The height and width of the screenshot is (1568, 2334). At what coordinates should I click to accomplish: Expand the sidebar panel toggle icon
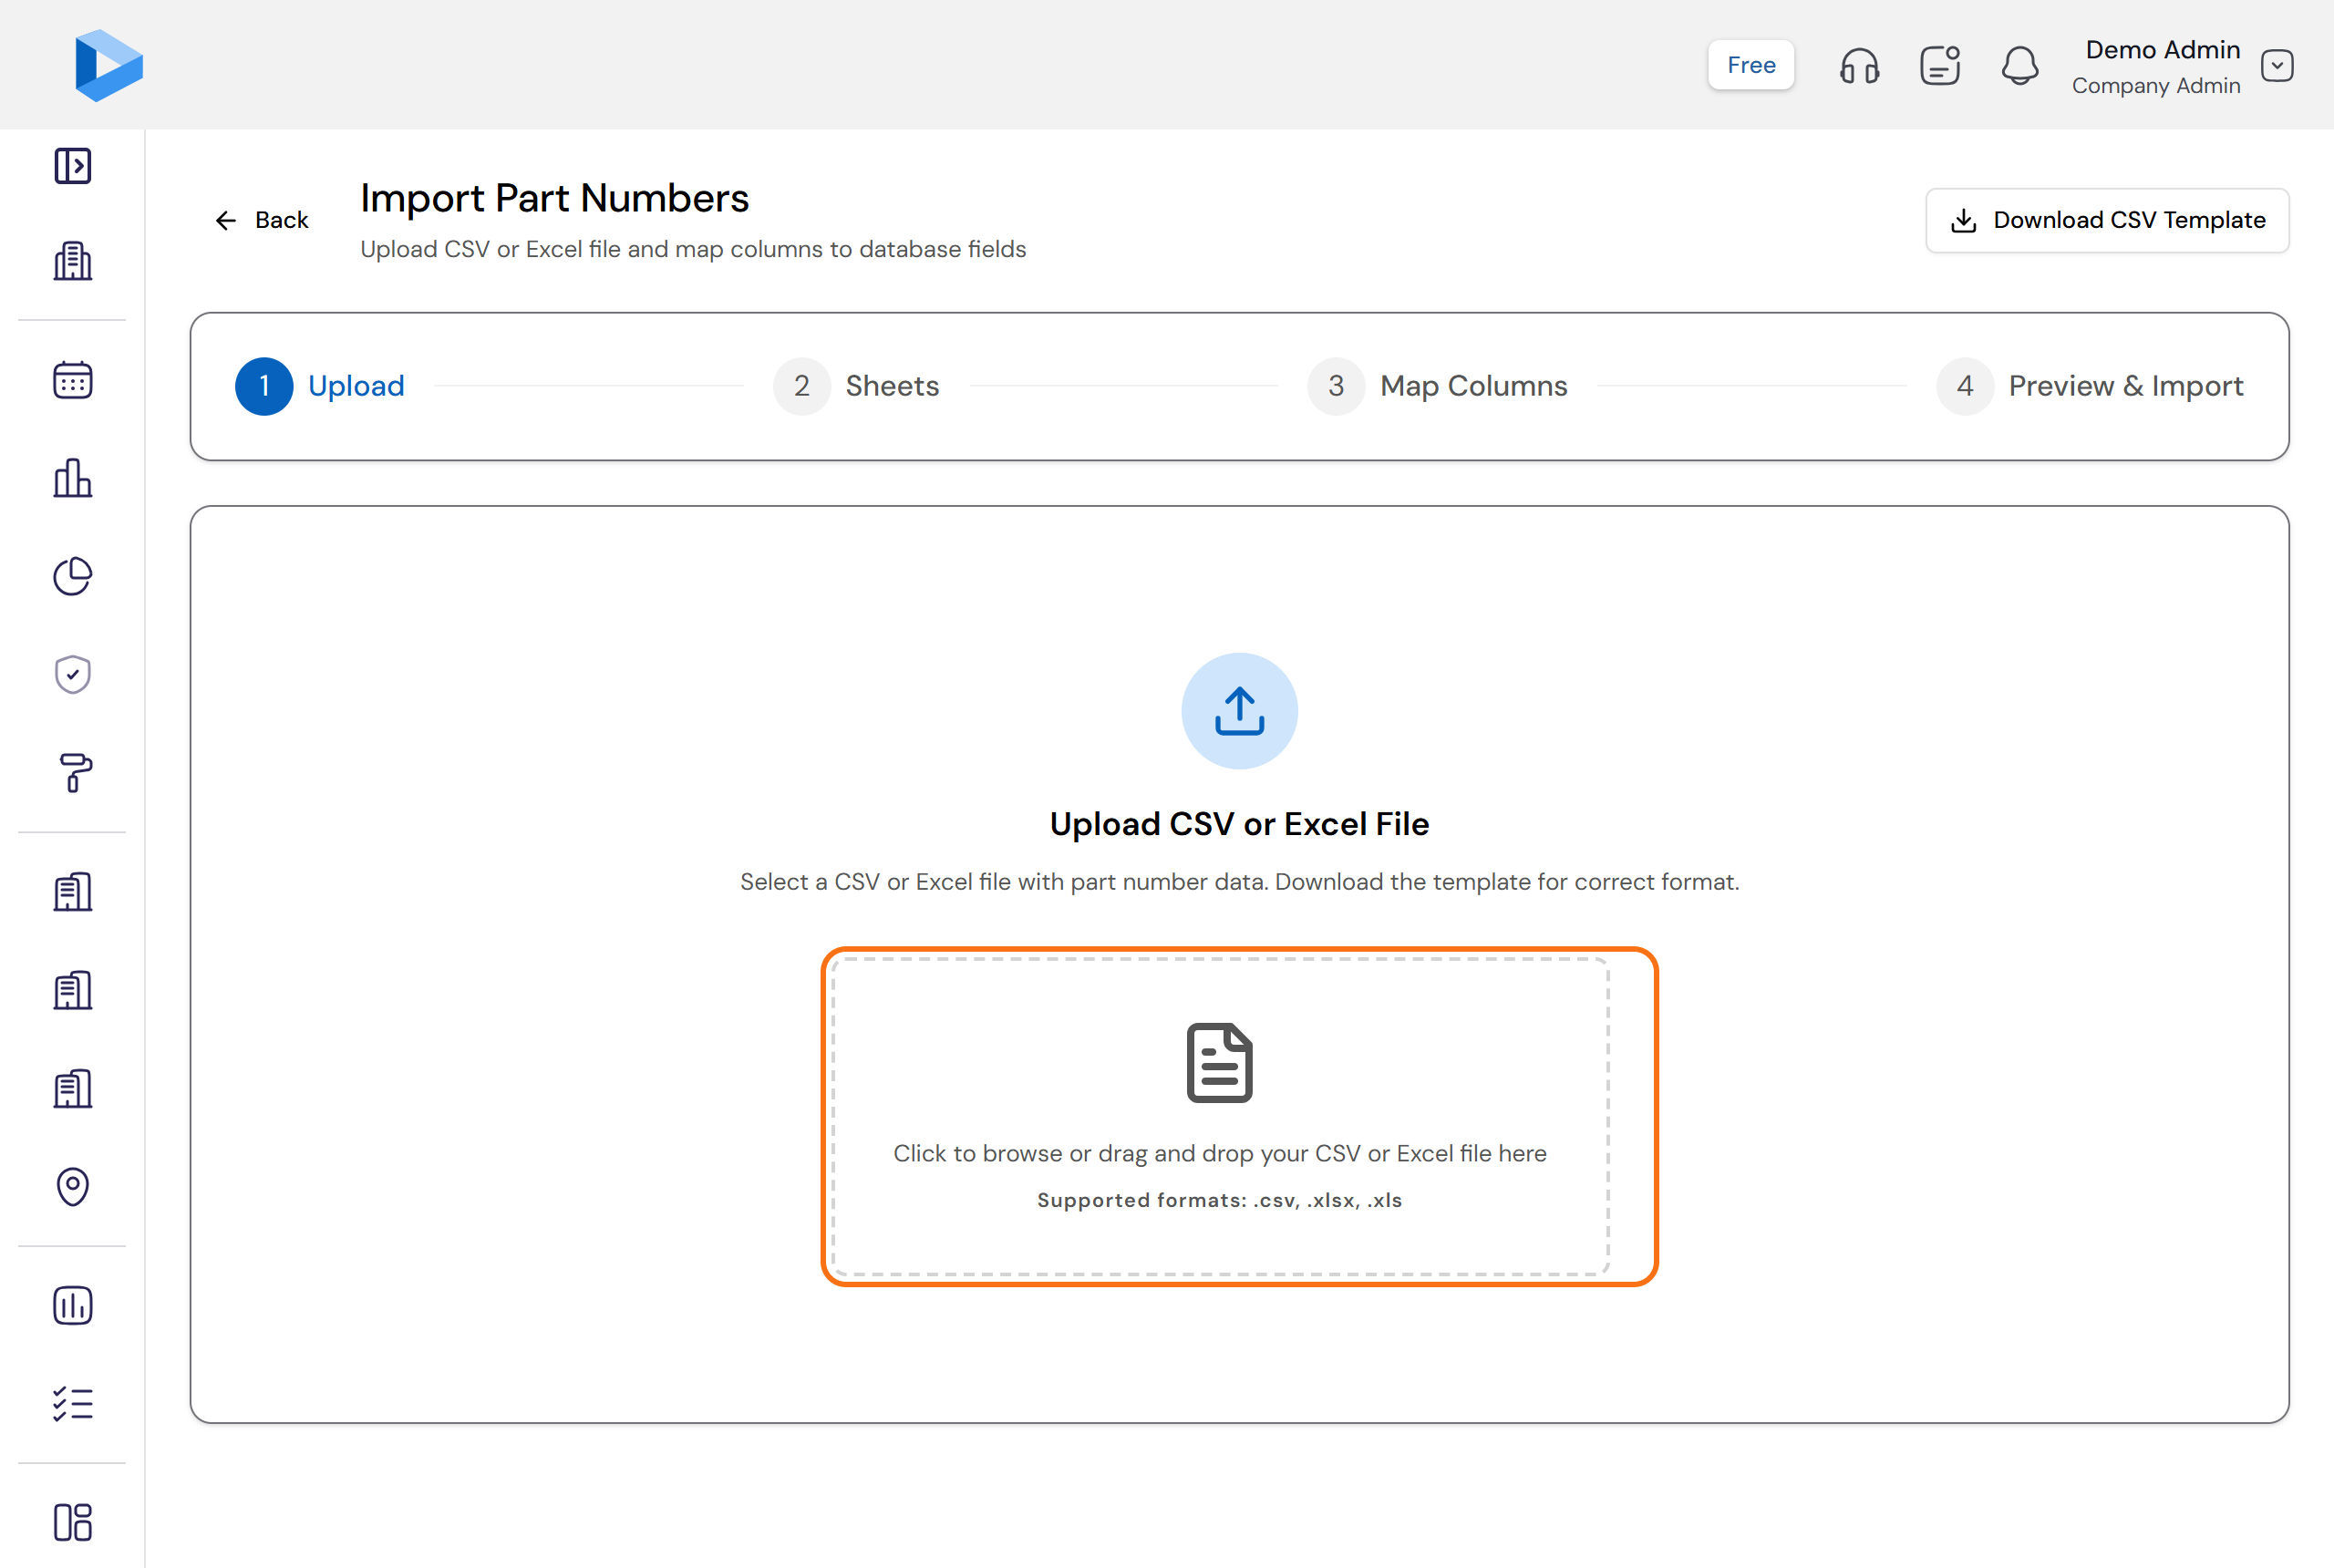72,166
